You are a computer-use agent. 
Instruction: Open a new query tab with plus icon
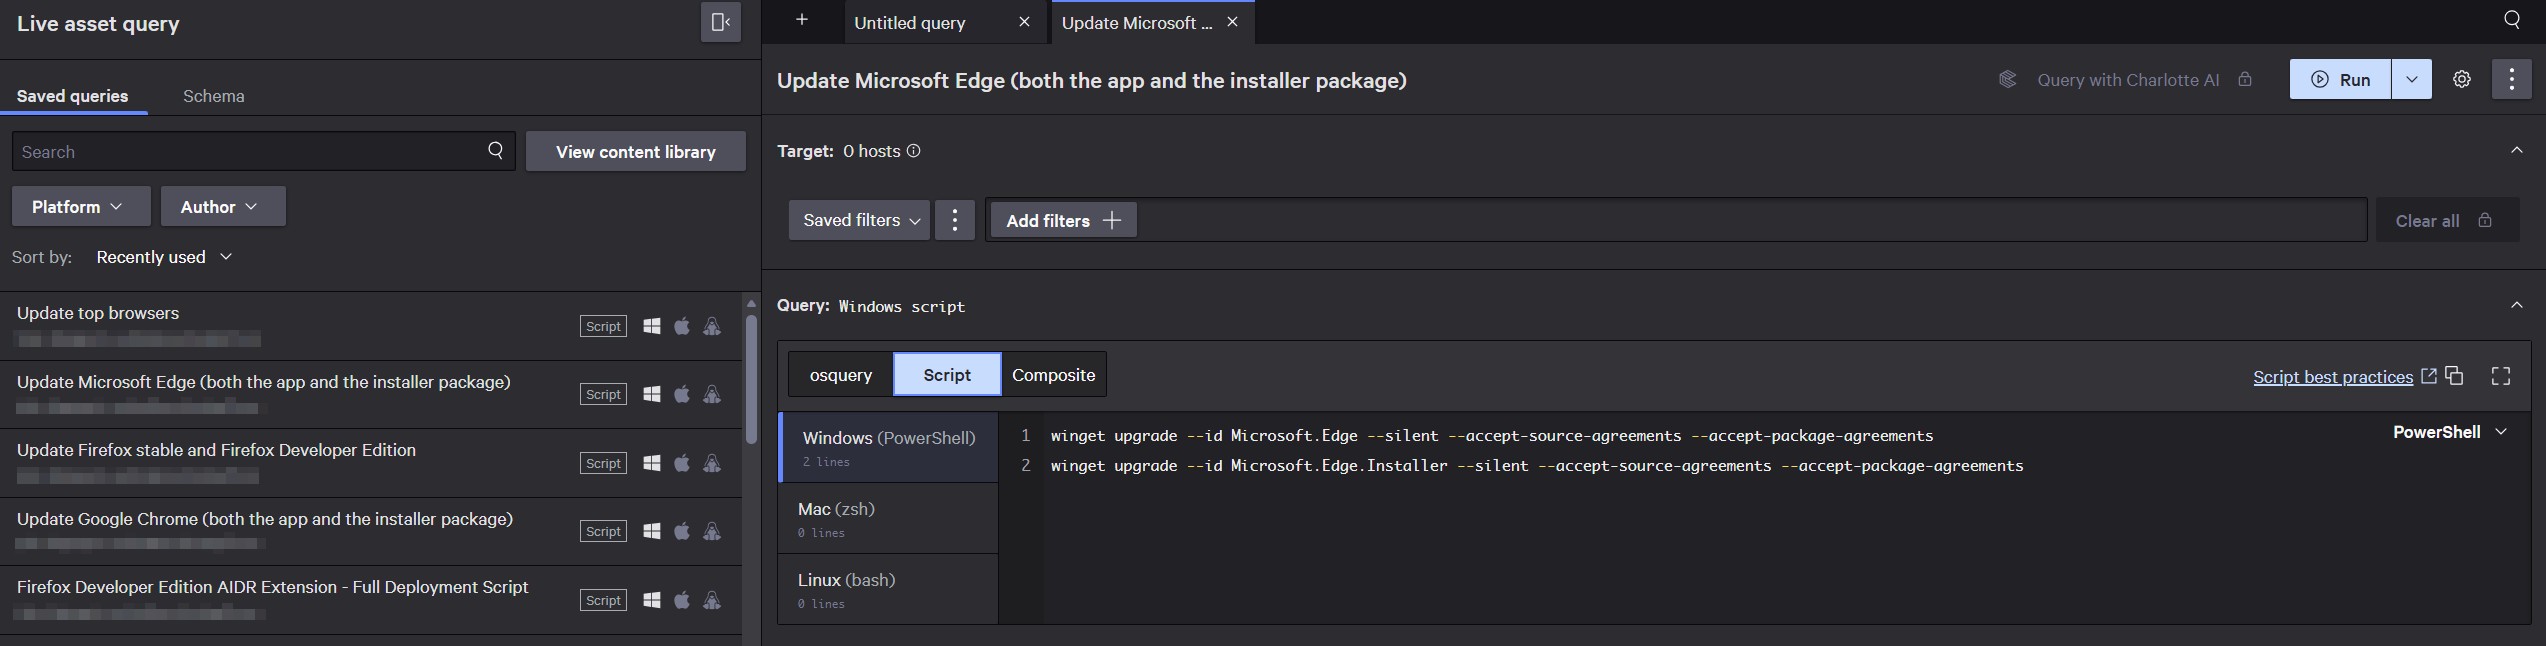click(802, 20)
